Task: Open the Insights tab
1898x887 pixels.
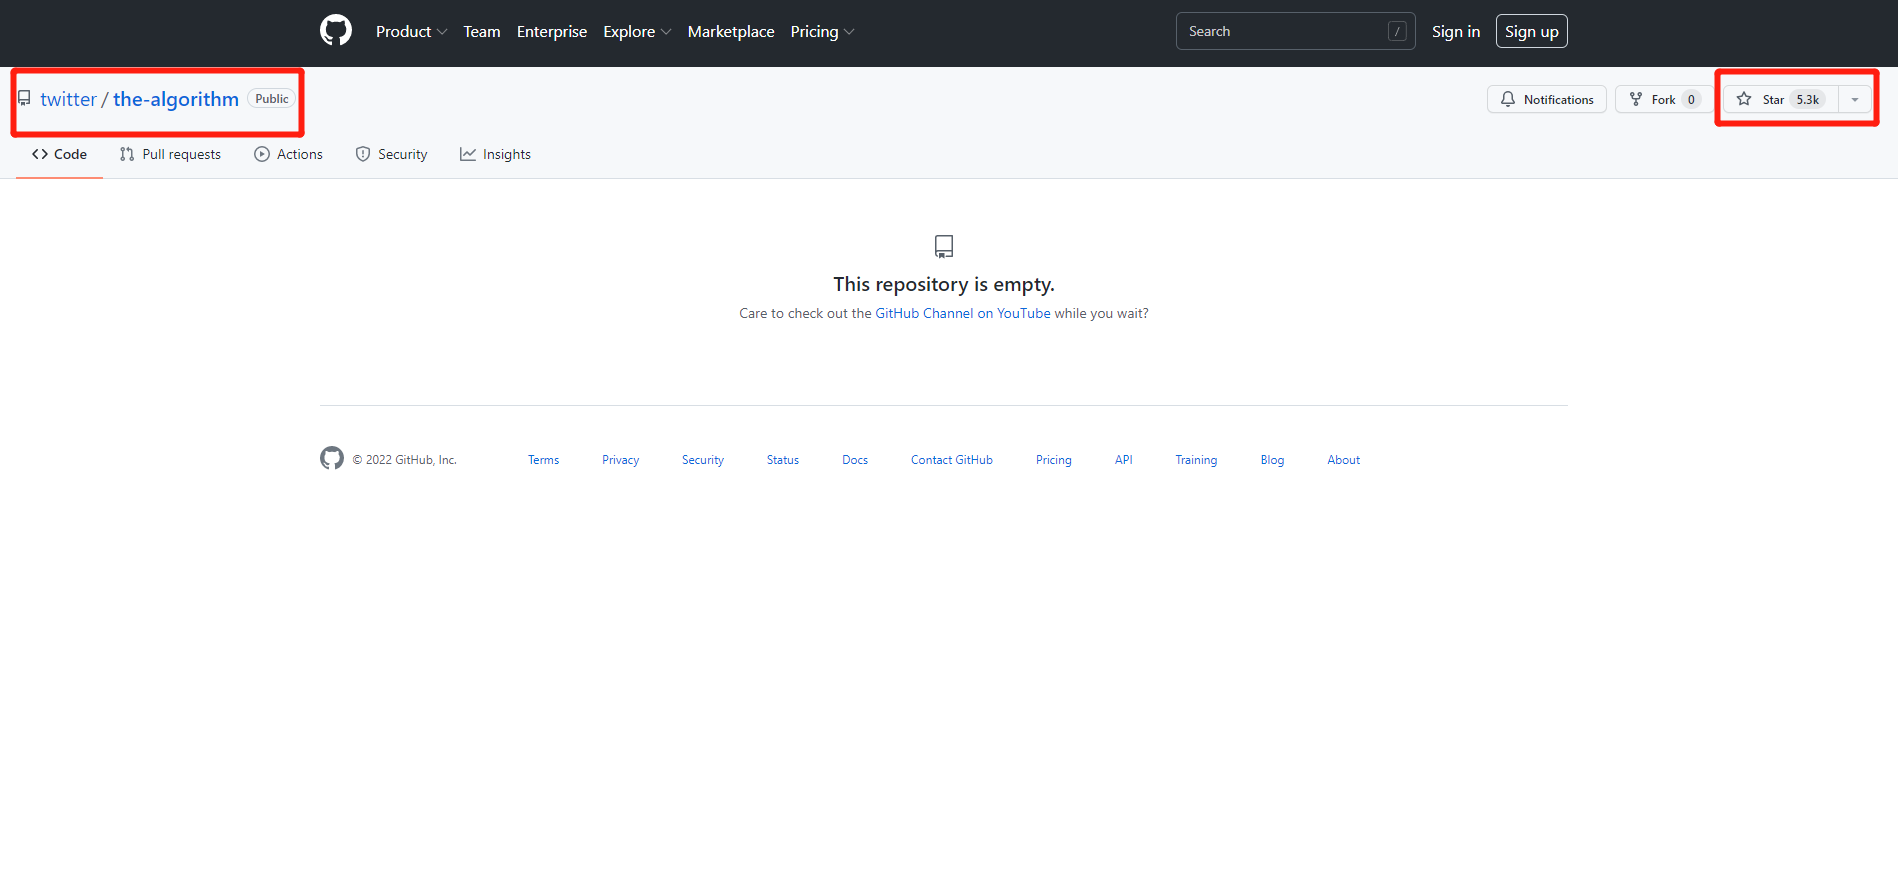Action: (495, 154)
